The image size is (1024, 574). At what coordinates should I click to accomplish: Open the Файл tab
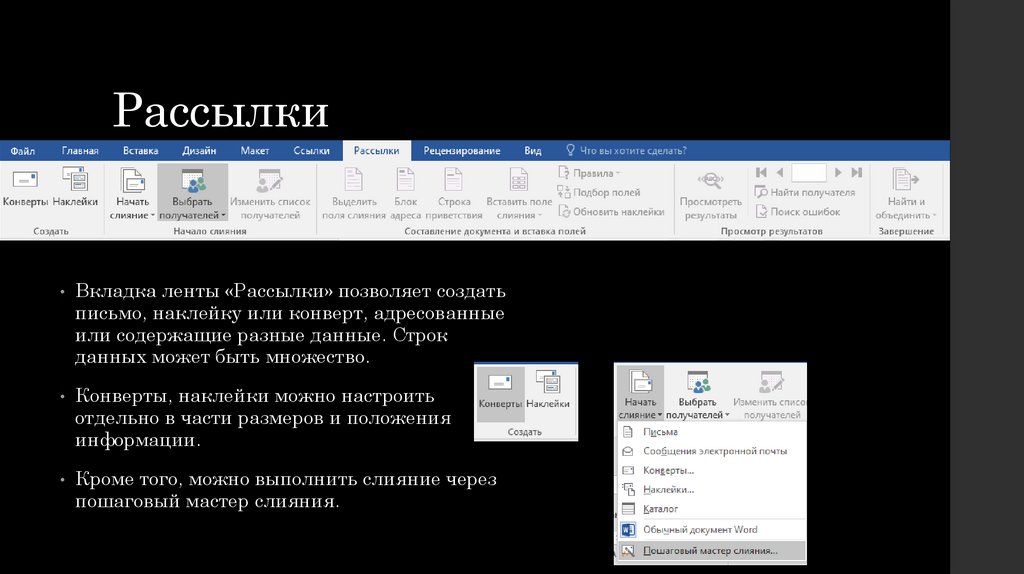point(22,151)
